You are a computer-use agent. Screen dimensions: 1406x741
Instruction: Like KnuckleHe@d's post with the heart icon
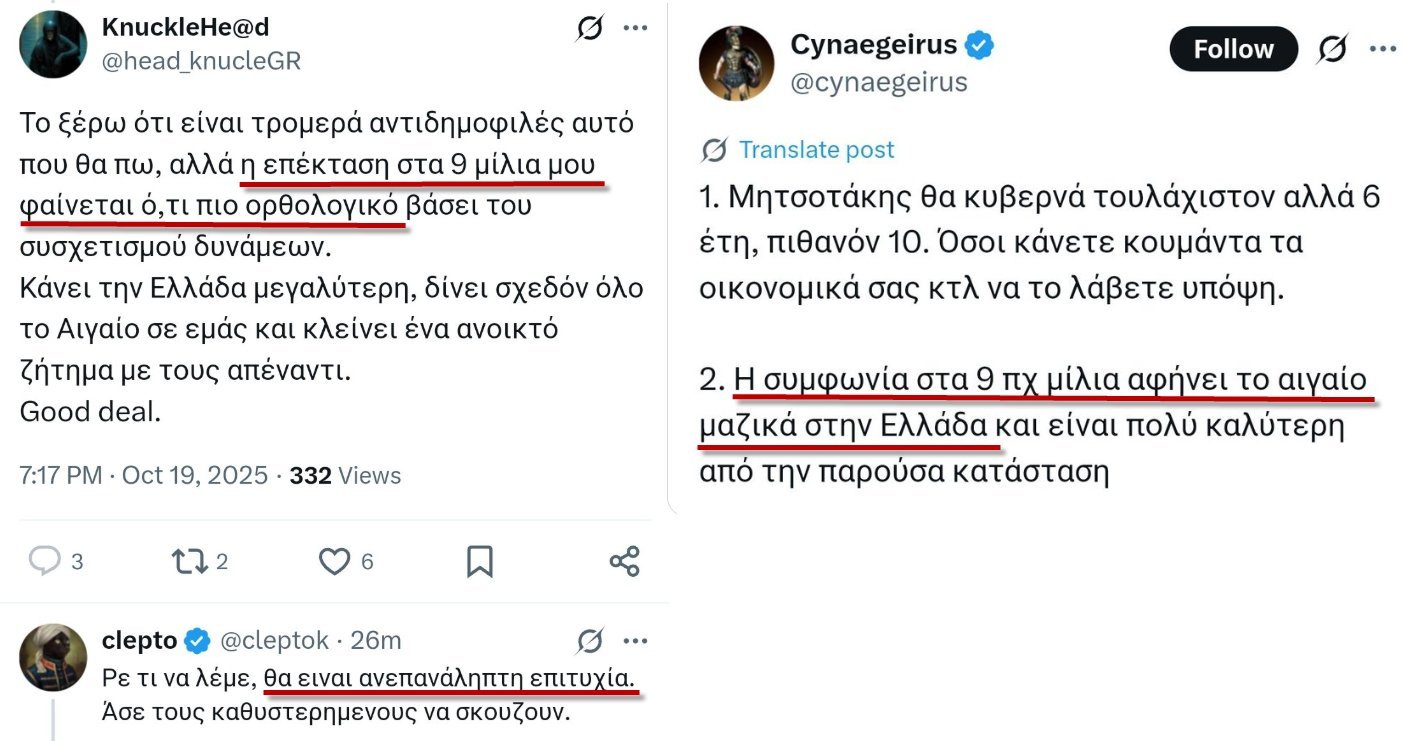tap(334, 562)
